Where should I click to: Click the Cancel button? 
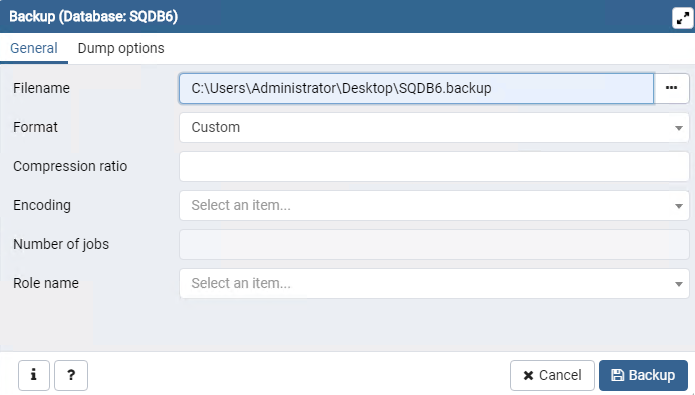coord(552,375)
